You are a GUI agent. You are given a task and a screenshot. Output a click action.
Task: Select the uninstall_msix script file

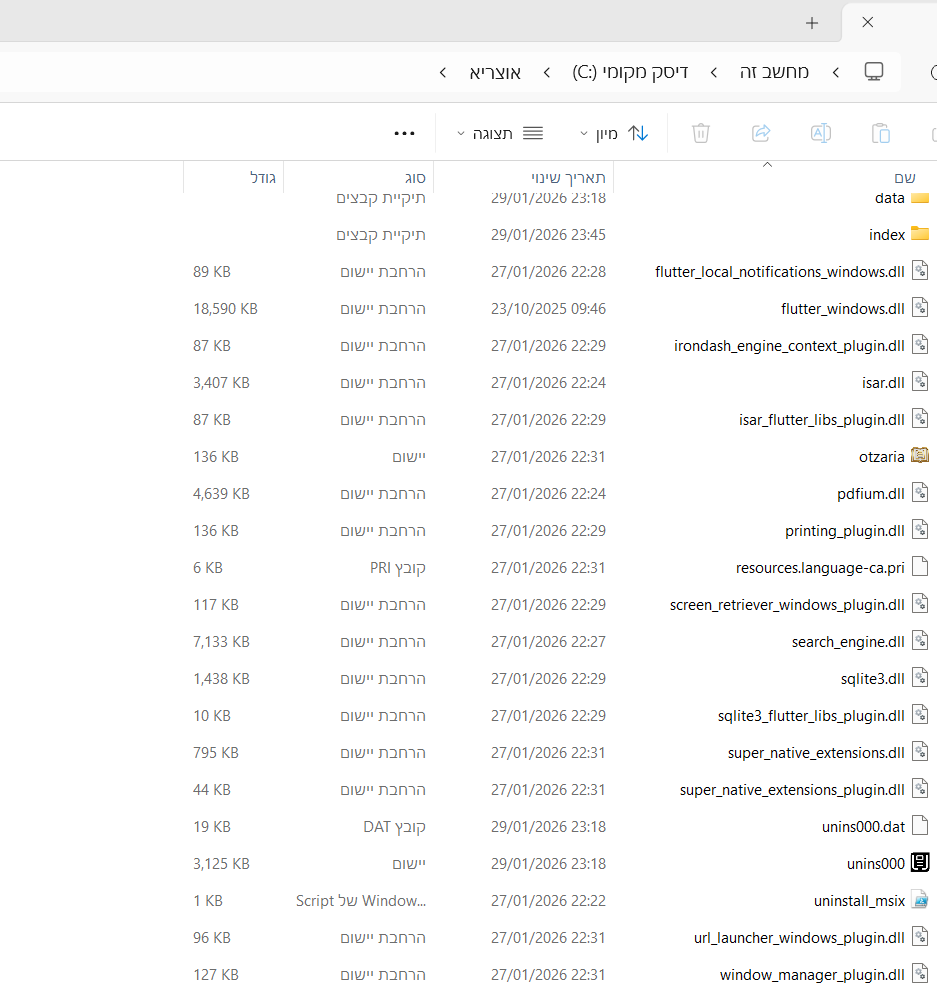(859, 901)
